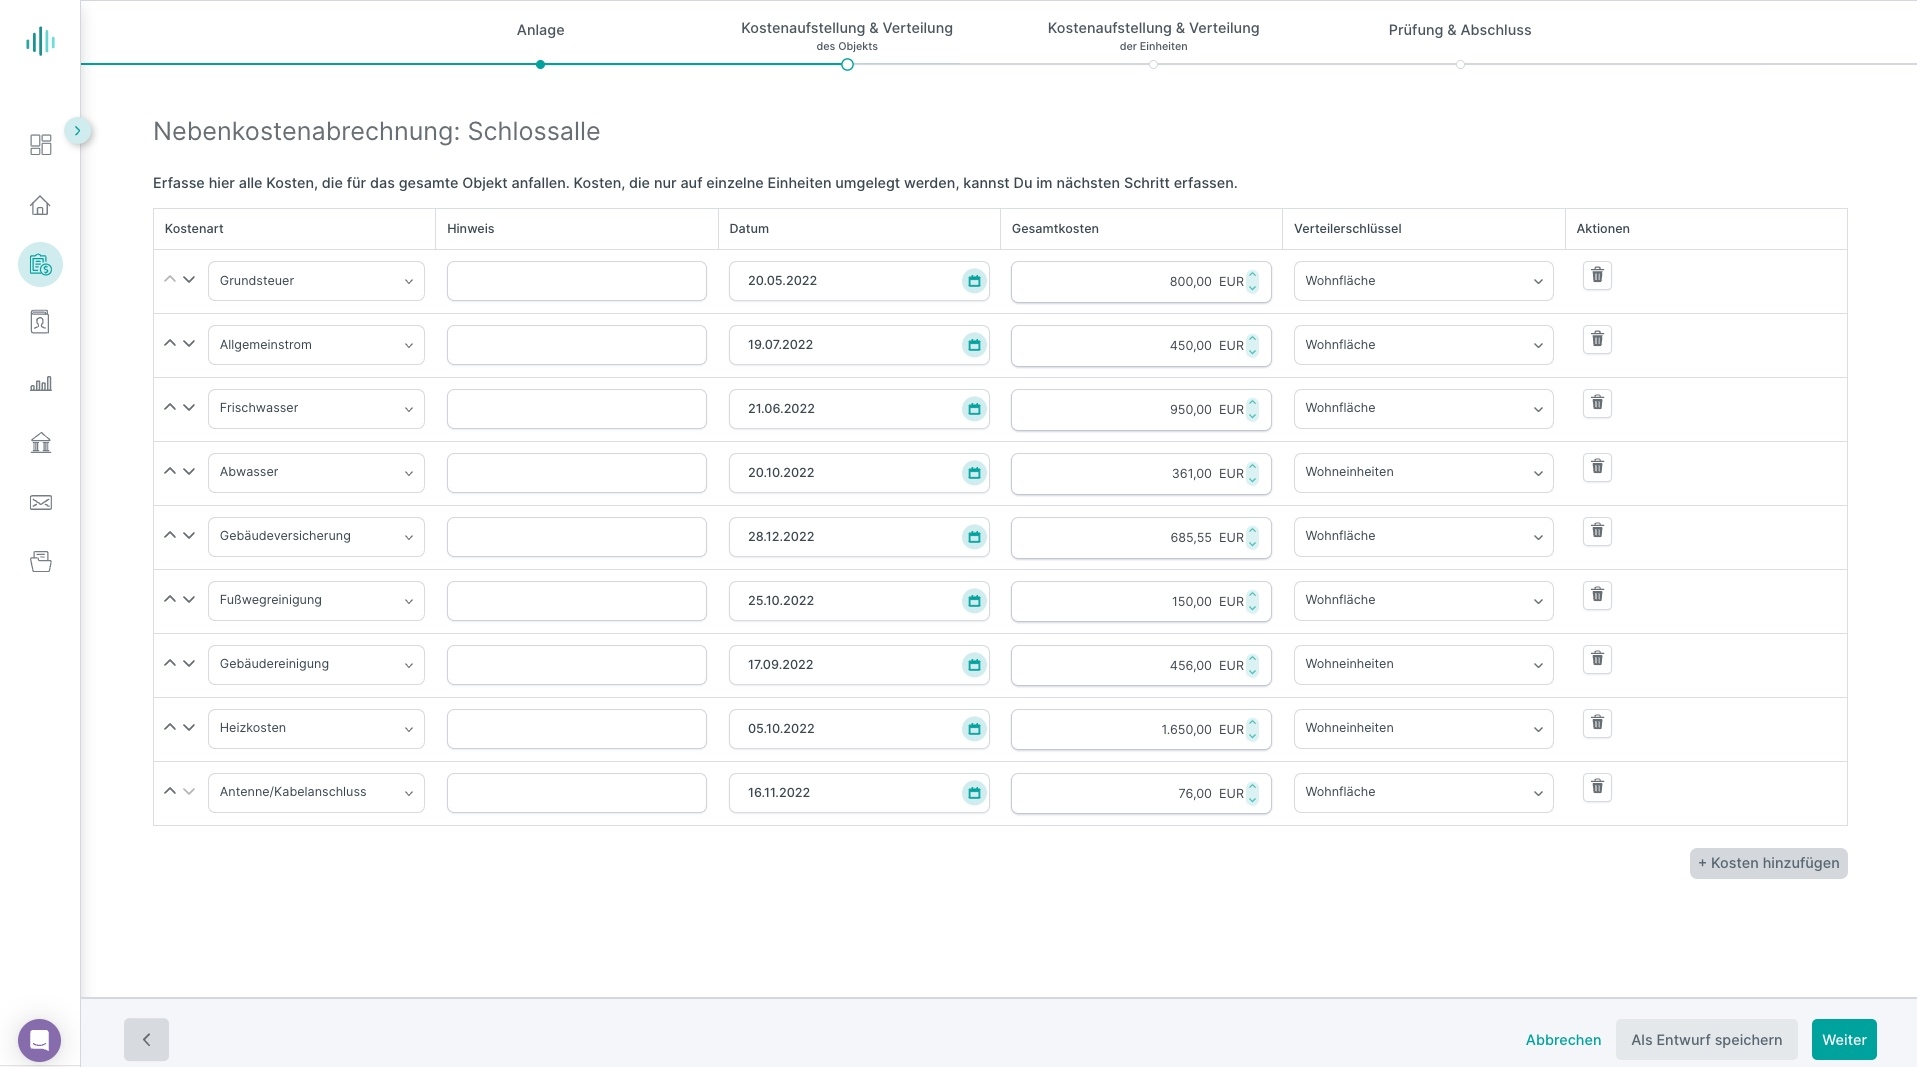Move the Gebäudeversicherung row down

point(189,536)
